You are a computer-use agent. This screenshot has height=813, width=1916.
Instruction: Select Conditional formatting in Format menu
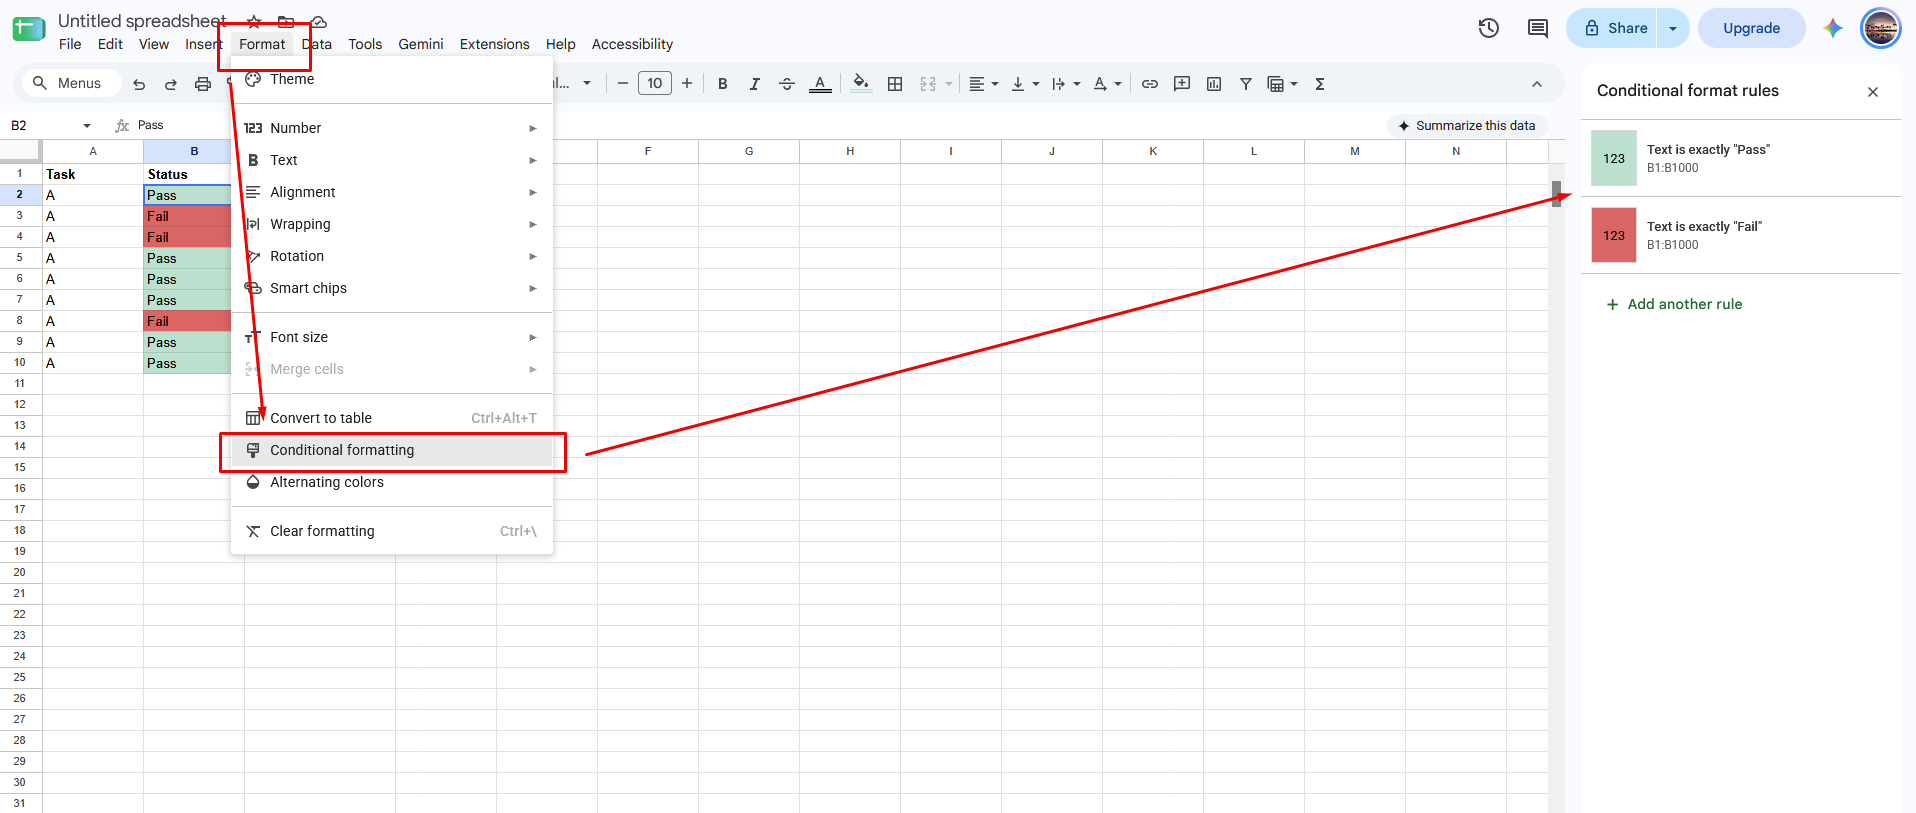[392, 450]
